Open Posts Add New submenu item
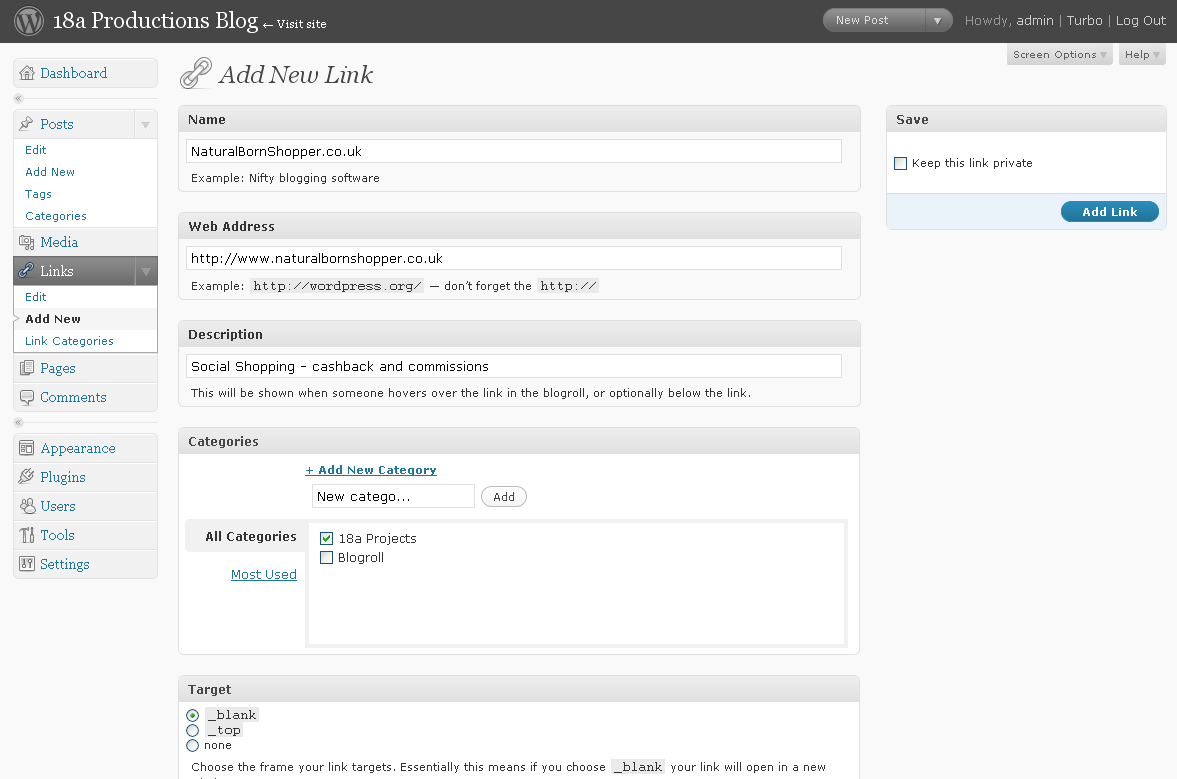The height and width of the screenshot is (779, 1177). tap(50, 172)
